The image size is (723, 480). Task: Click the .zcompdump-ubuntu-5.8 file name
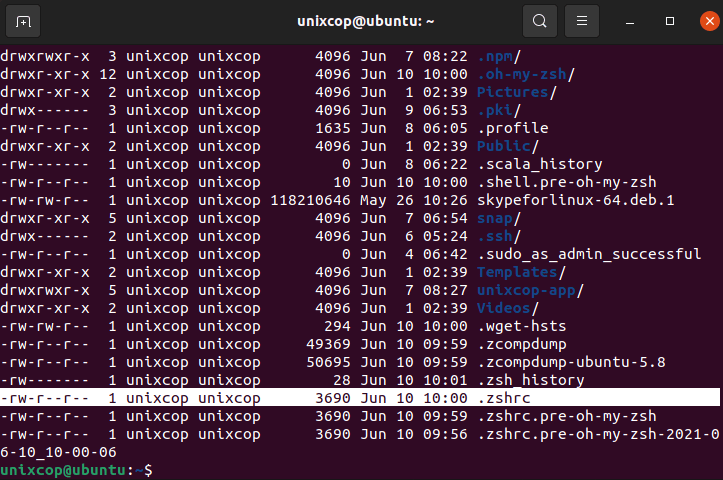(571, 362)
